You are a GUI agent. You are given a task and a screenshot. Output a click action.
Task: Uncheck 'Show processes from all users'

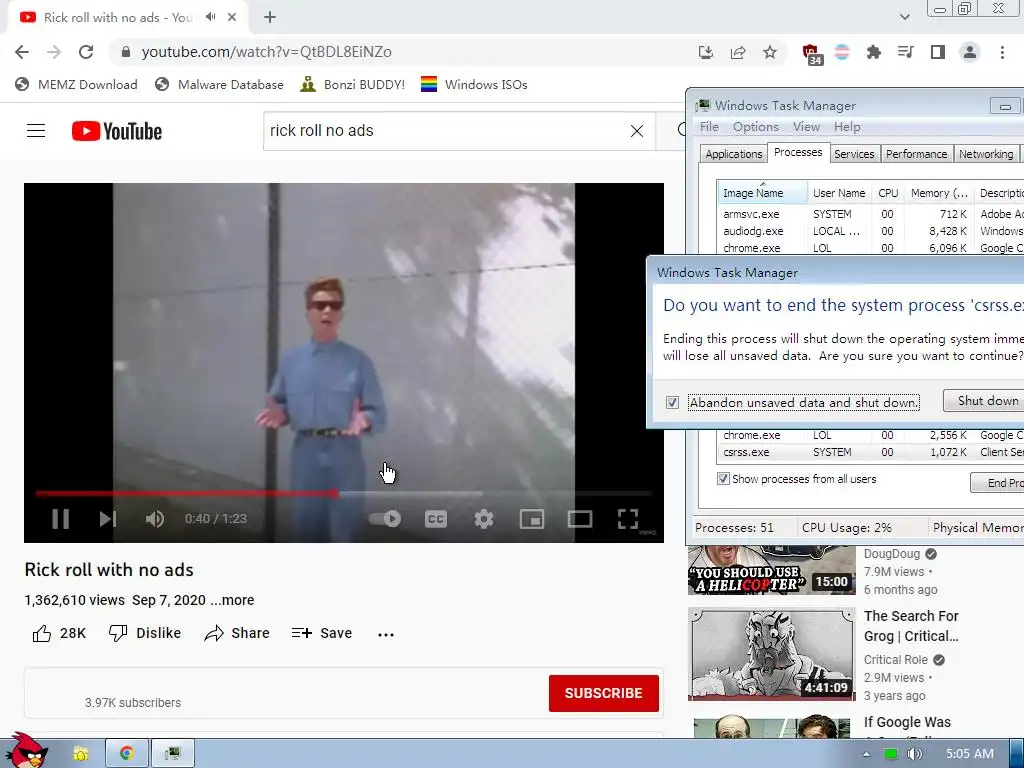(x=723, y=479)
